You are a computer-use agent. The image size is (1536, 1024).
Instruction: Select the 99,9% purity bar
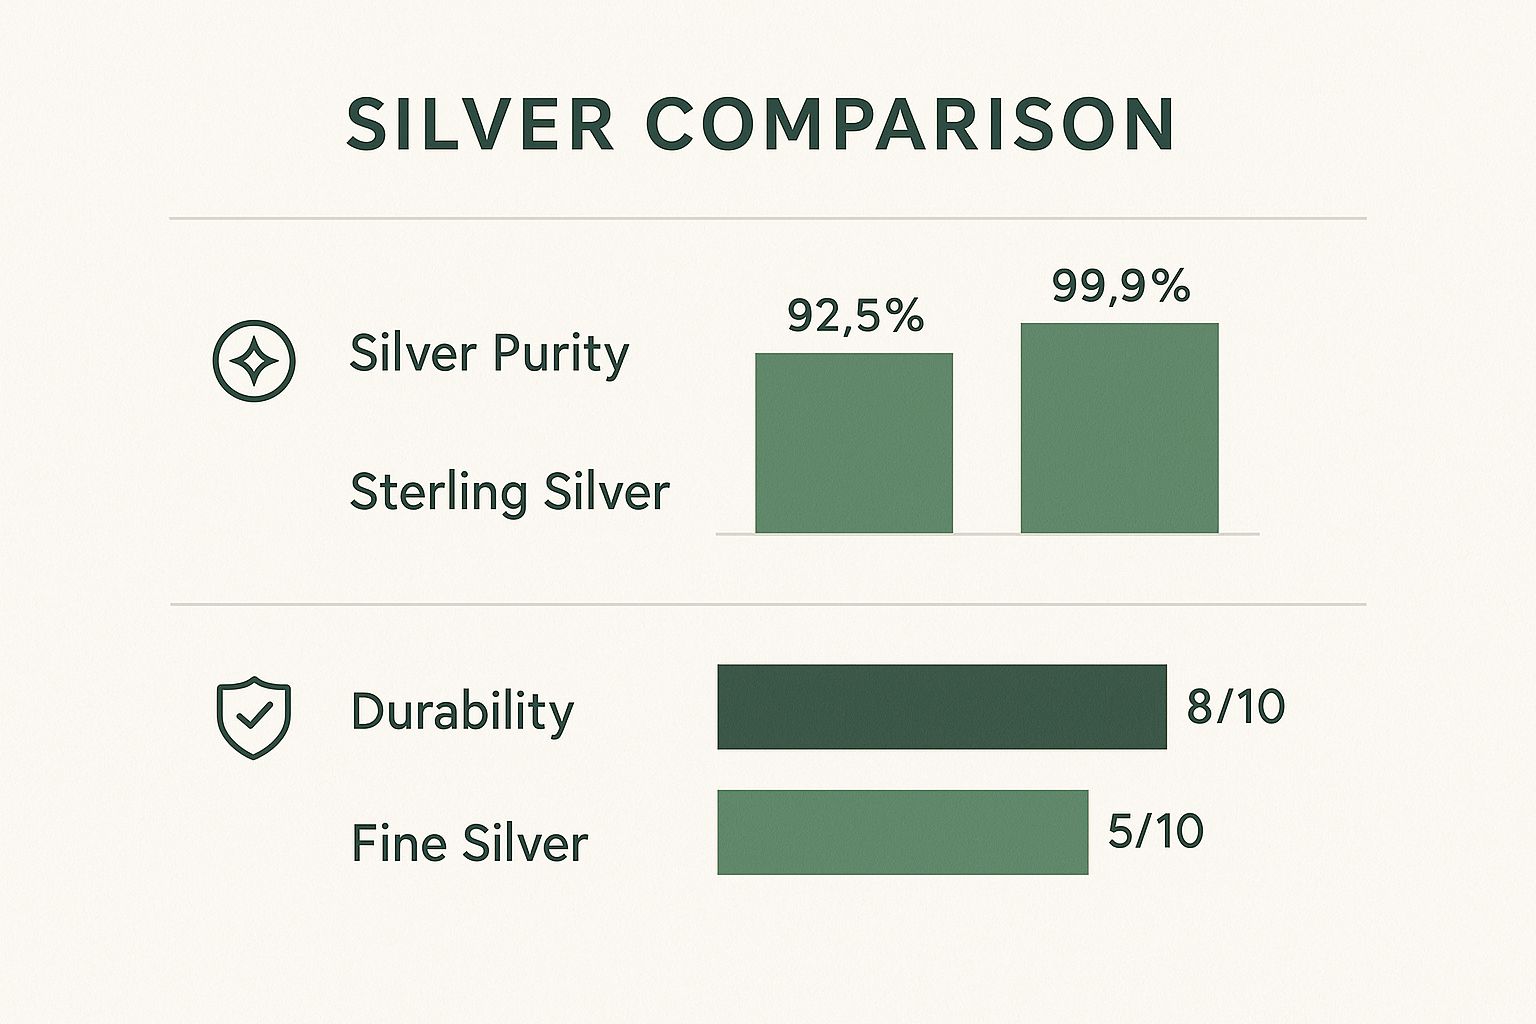[x=1120, y=428]
